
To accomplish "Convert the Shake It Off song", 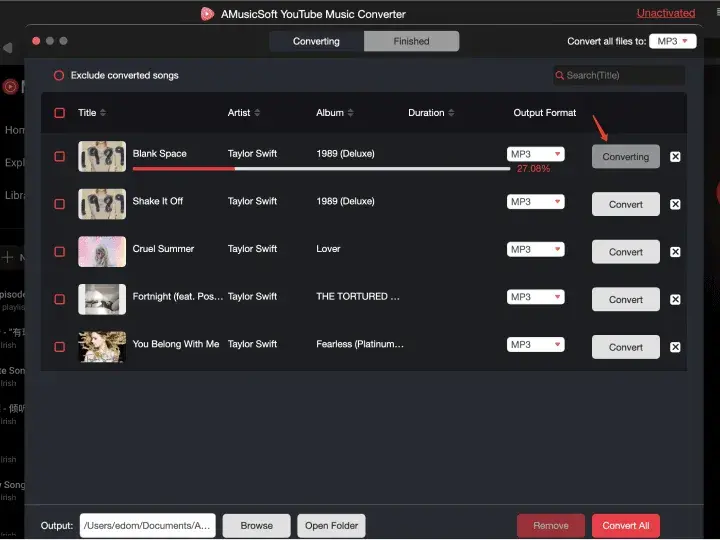I will point(625,204).
